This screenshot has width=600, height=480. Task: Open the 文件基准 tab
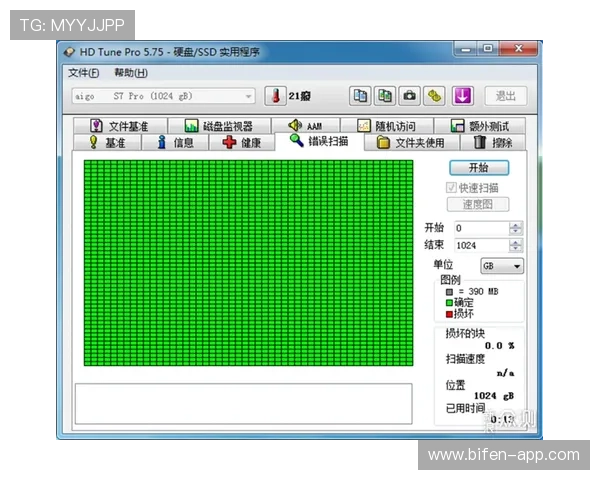click(x=120, y=126)
